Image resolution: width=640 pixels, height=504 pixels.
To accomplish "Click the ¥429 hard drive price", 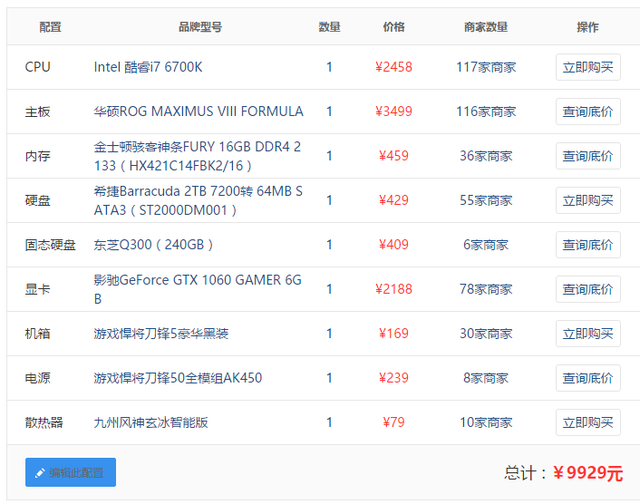I will click(393, 200).
